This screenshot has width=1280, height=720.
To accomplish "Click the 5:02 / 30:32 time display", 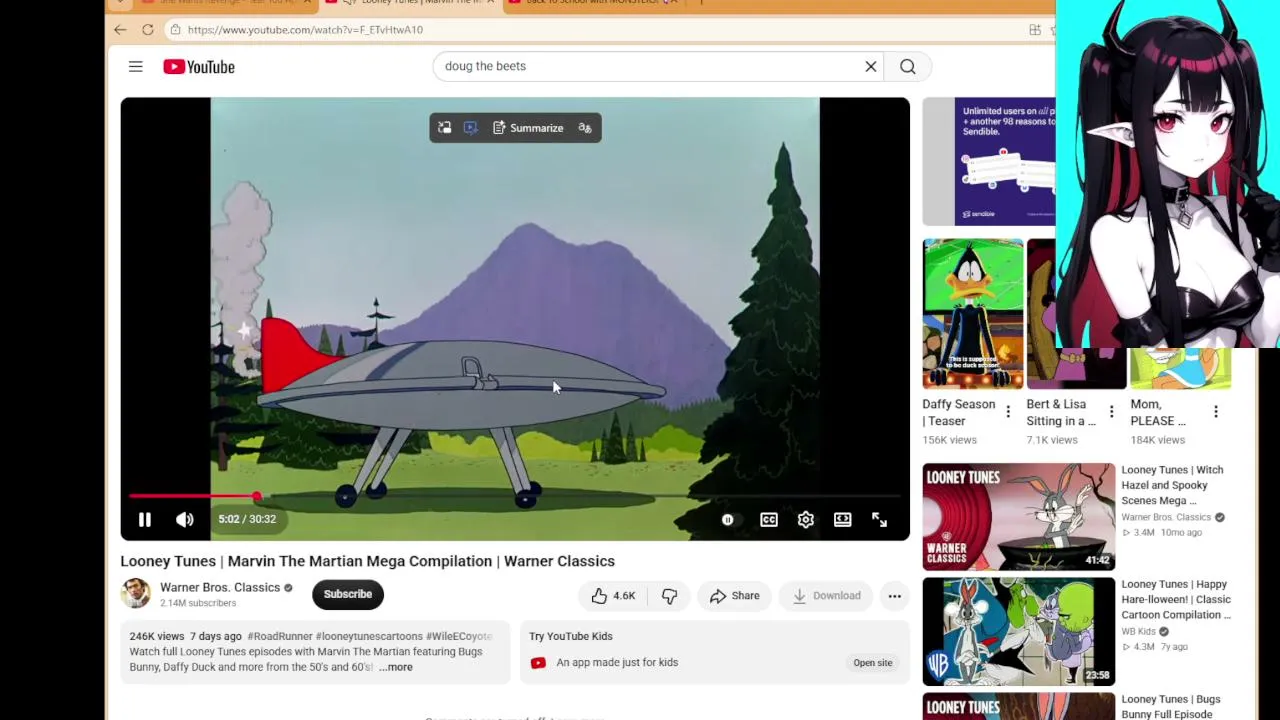I will [247, 520].
